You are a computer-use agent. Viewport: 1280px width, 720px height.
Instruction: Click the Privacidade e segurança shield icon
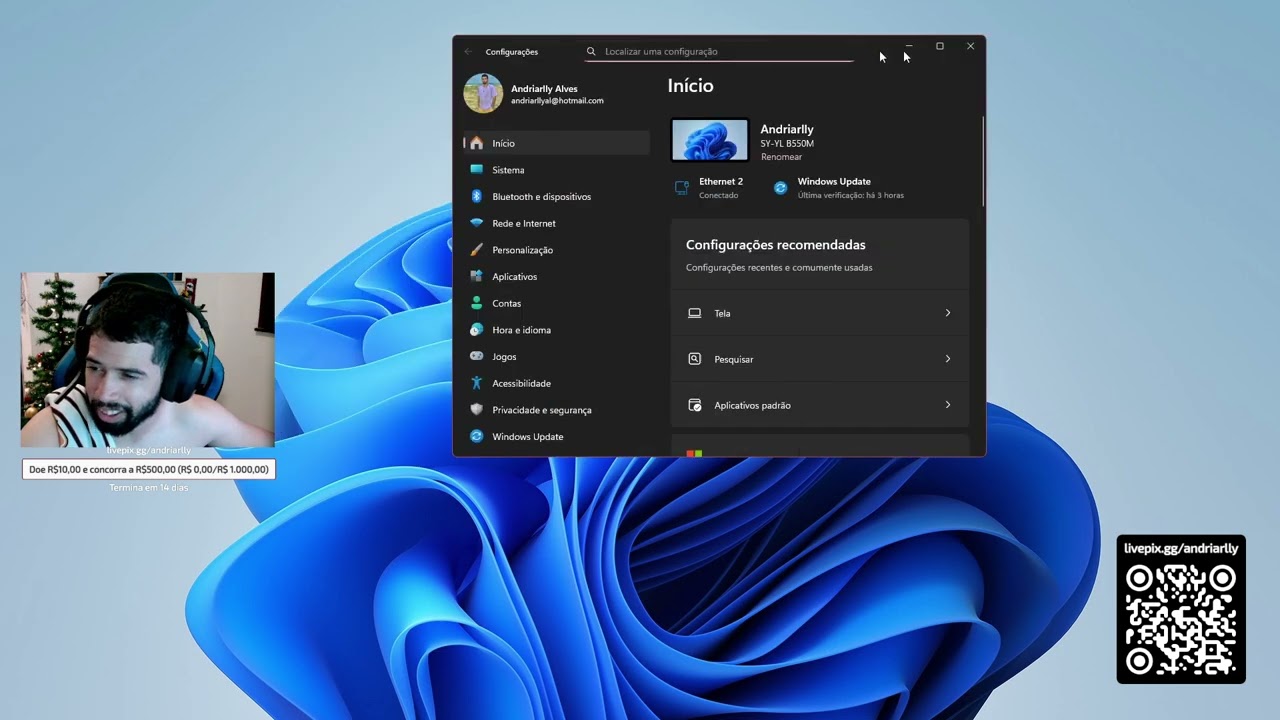pos(477,410)
